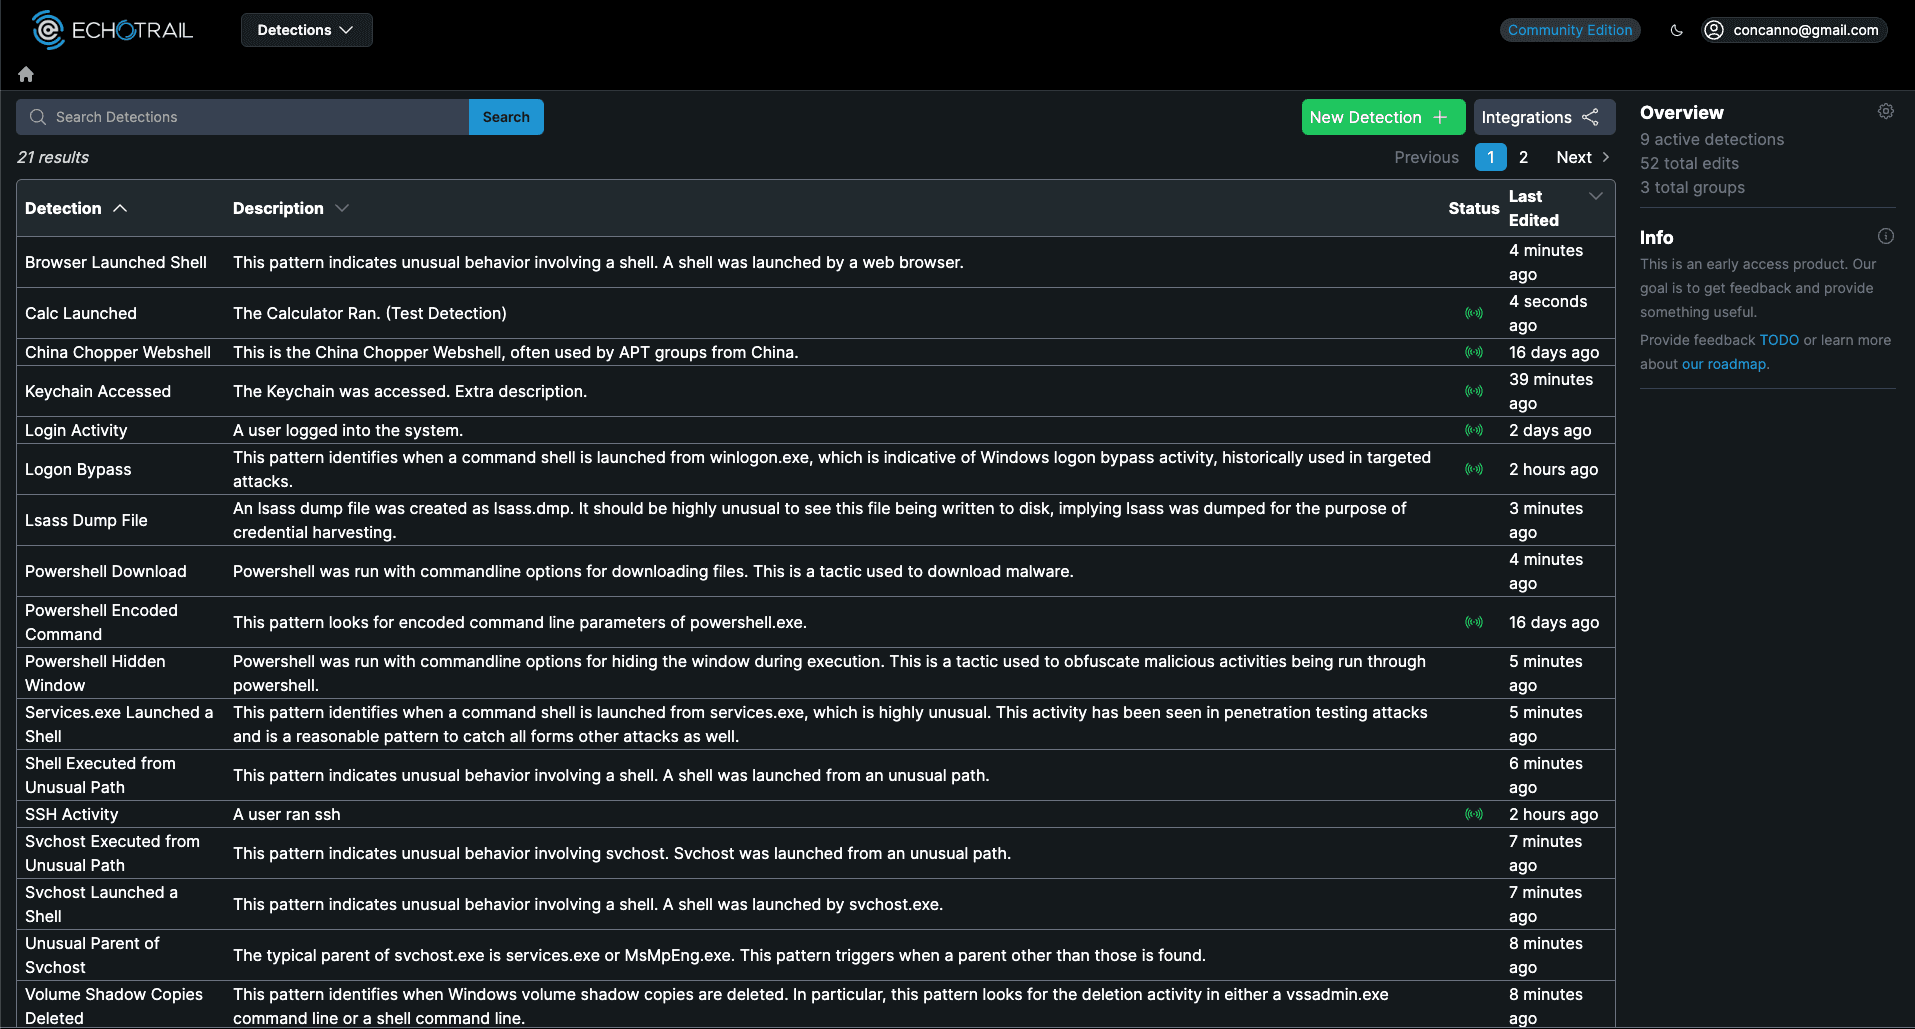Screen dimensions: 1915x1029
Task: Open Shell Executed from Unusual Path detection
Action: pyautogui.click(x=100, y=775)
